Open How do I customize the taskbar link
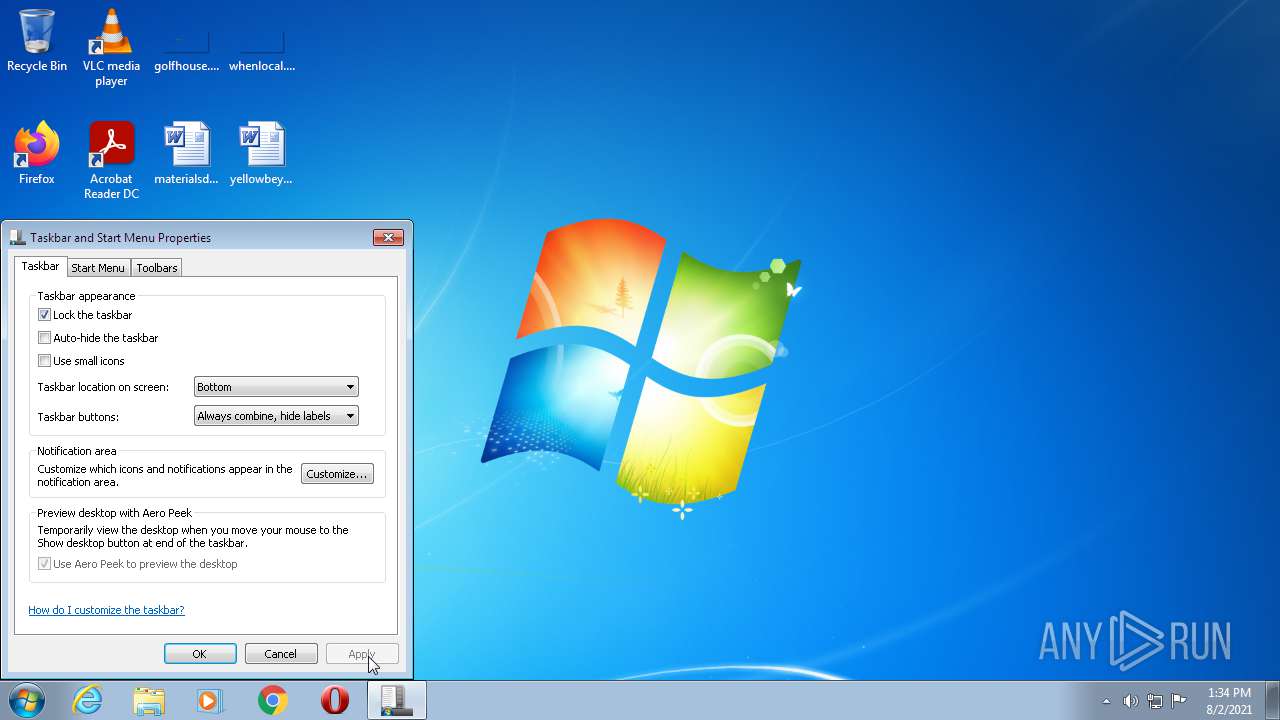The height and width of the screenshot is (720, 1280). pyautogui.click(x=106, y=610)
